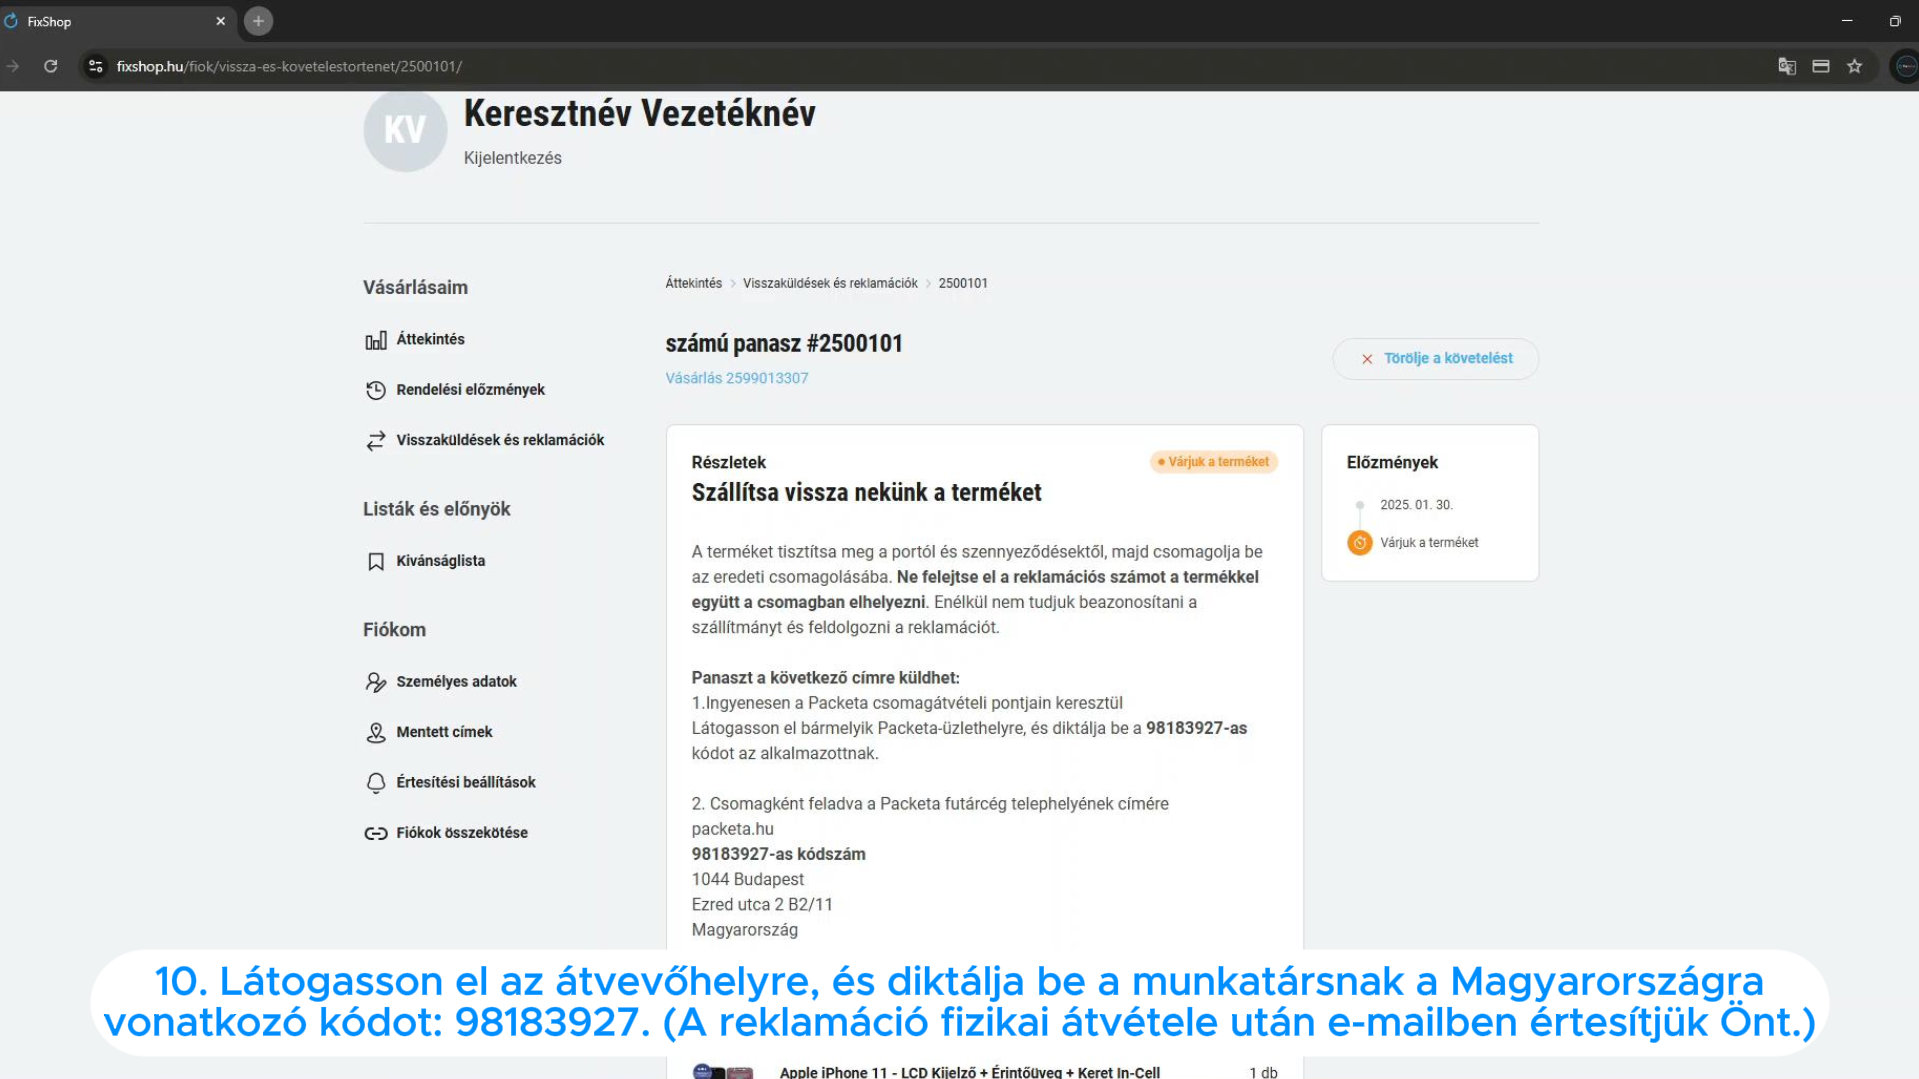Reload the page using the refresh icon
The height and width of the screenshot is (1079, 1919).
coord(50,66)
